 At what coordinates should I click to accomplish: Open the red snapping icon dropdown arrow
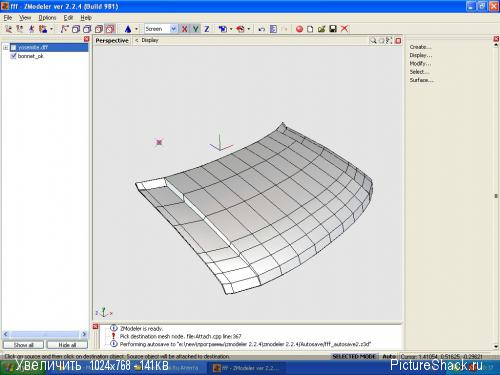click(249, 29)
